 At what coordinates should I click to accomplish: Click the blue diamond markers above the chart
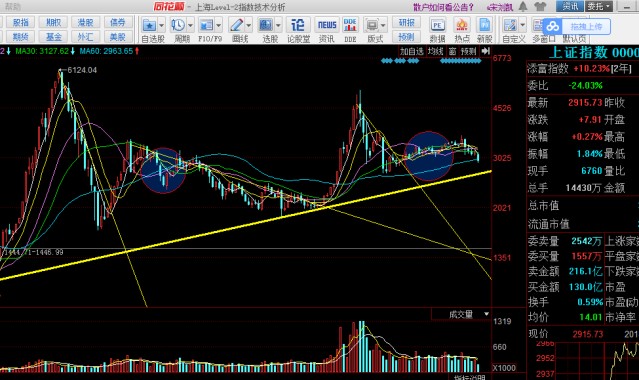[x=431, y=61]
